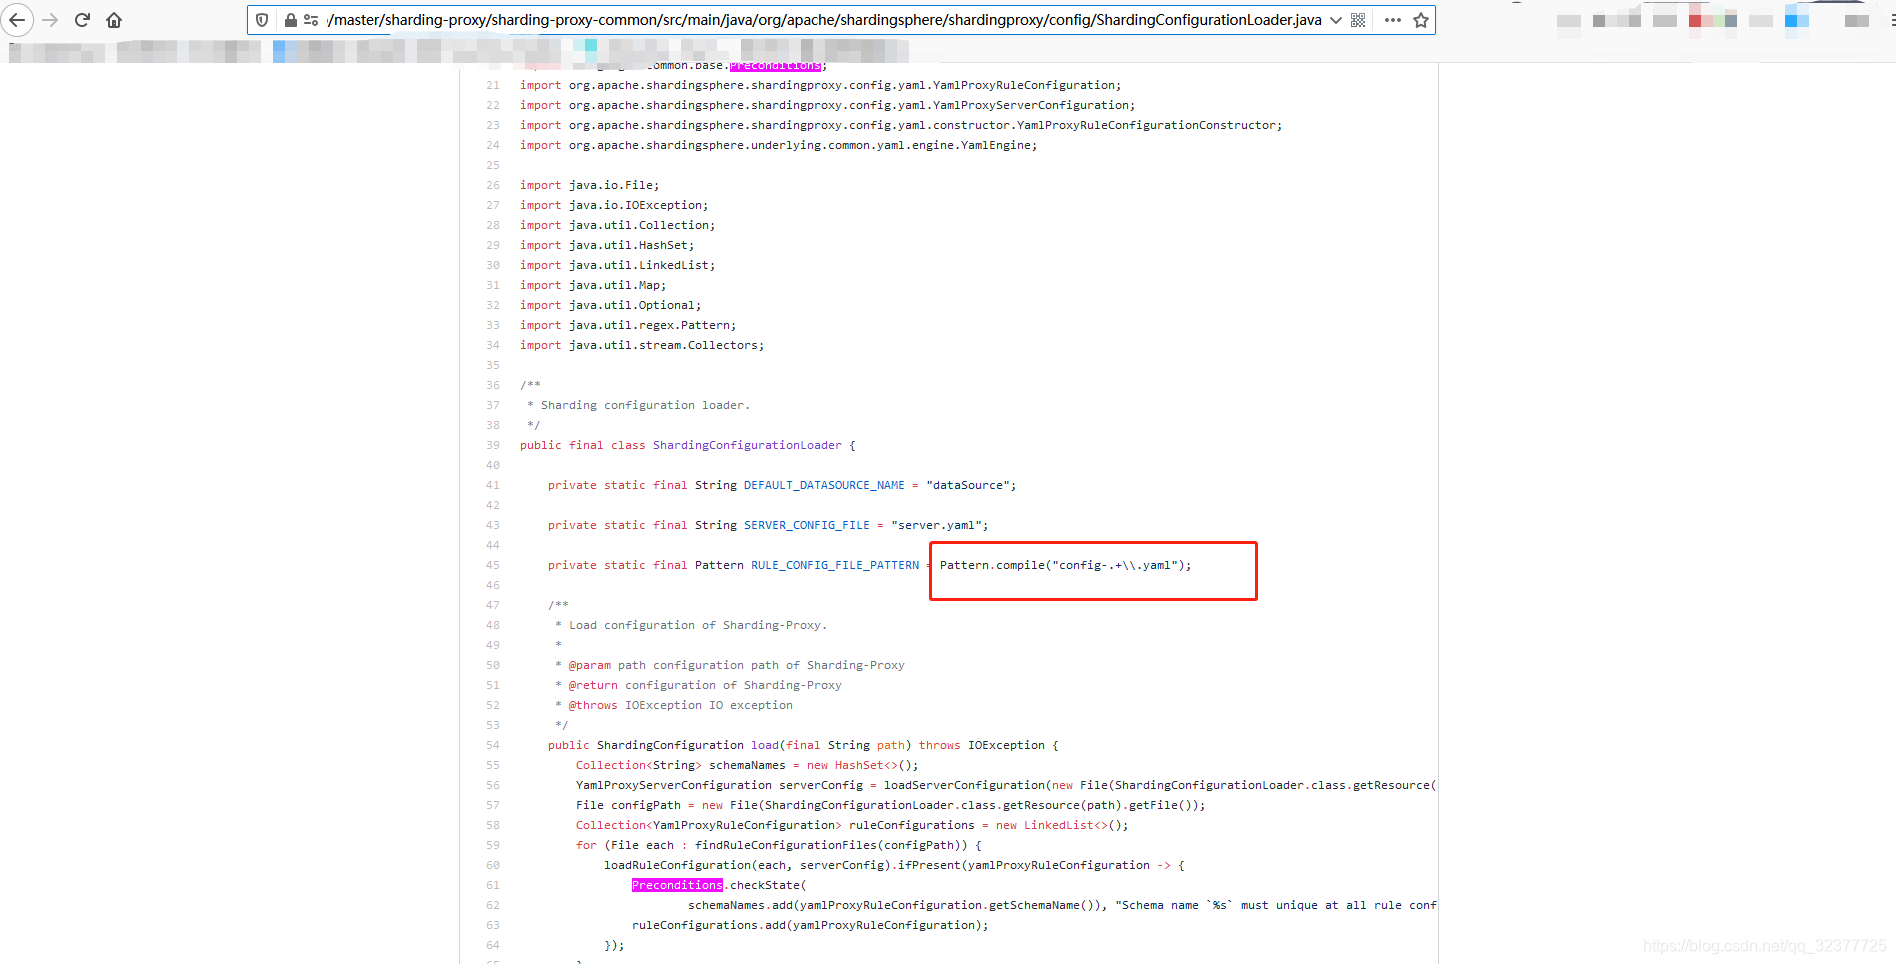Click the "Sharding configuration loader." comment
The image size is (1896, 964).
tap(645, 405)
